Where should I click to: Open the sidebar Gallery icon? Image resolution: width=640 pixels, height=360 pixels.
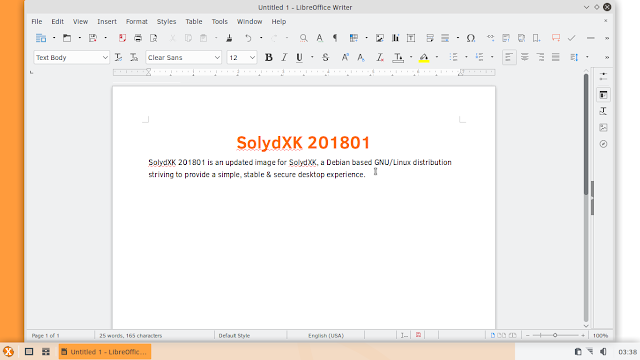click(x=603, y=128)
